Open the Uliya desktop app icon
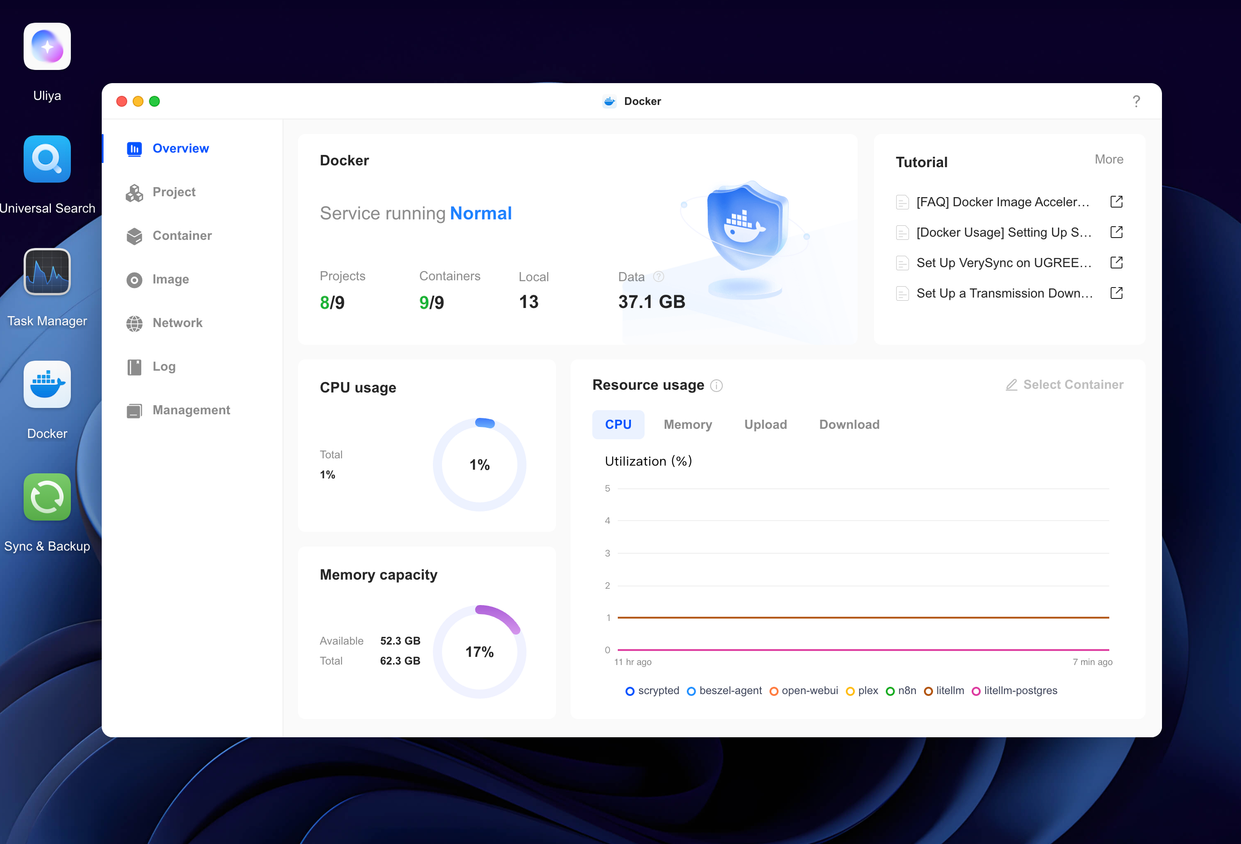Viewport: 1241px width, 844px height. [47, 47]
